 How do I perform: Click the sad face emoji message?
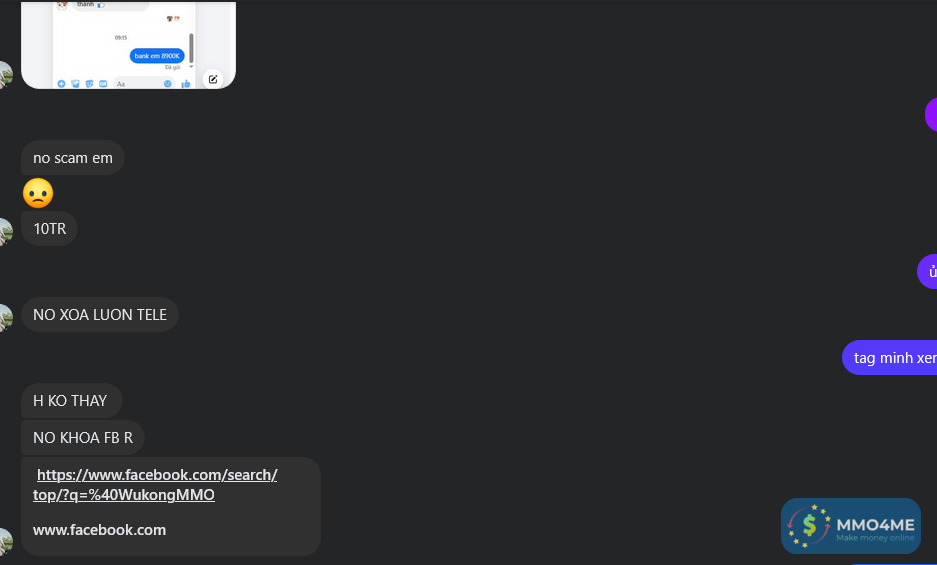coord(38,193)
